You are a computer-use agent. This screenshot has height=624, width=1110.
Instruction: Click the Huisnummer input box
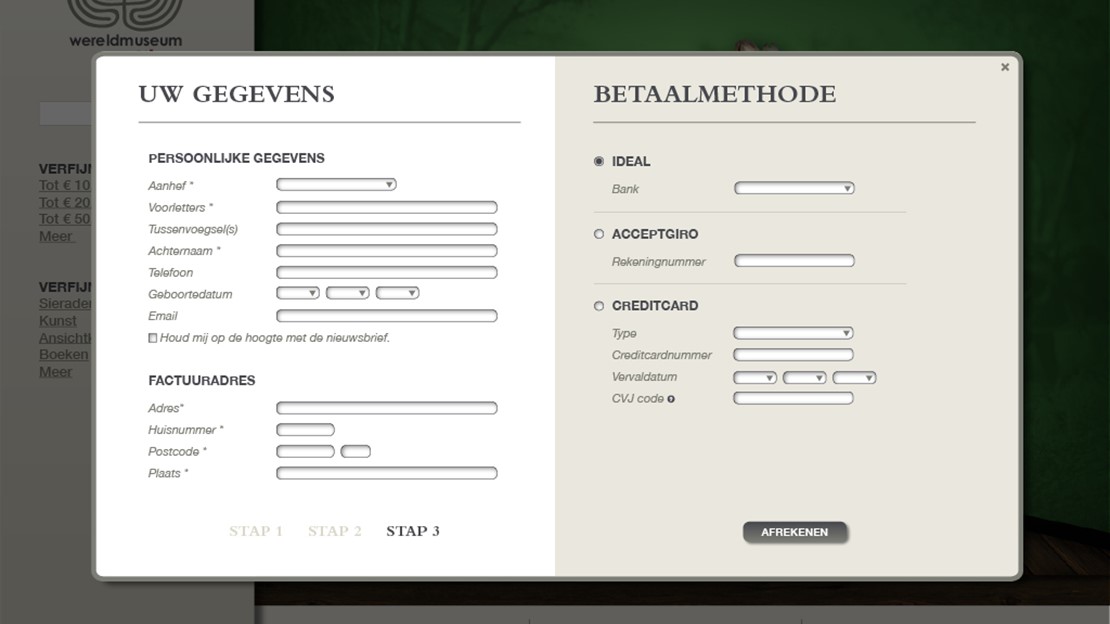pos(305,430)
